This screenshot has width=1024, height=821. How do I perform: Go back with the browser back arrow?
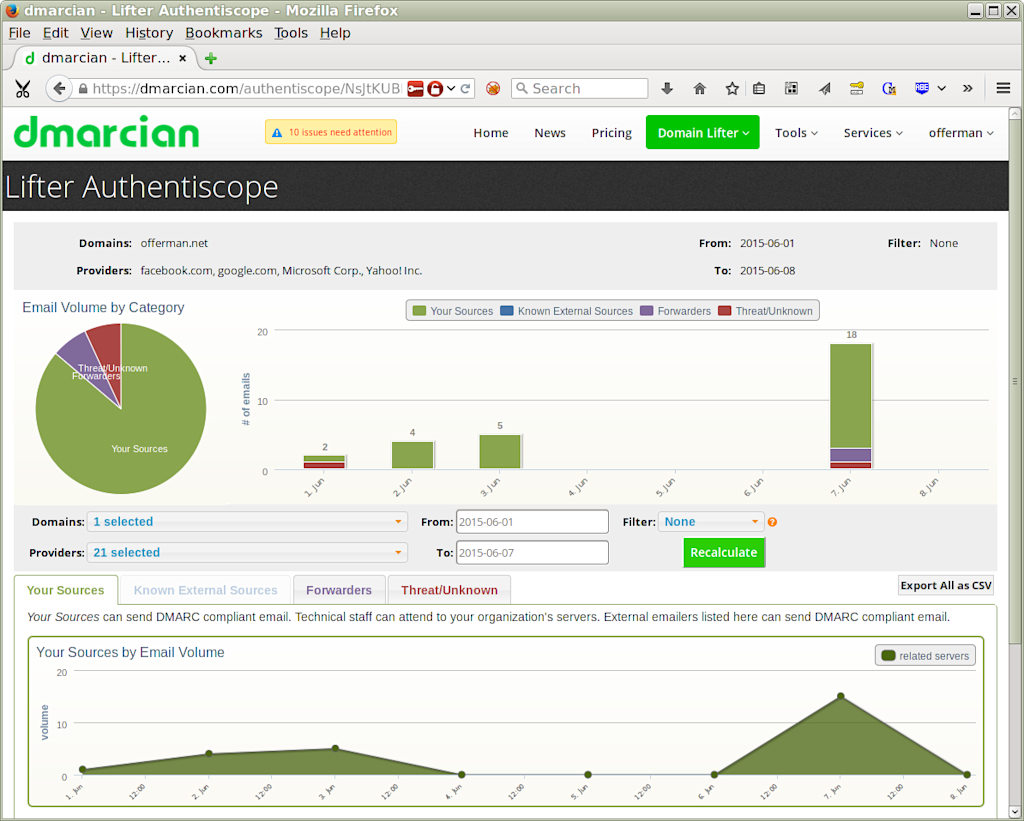click(59, 88)
